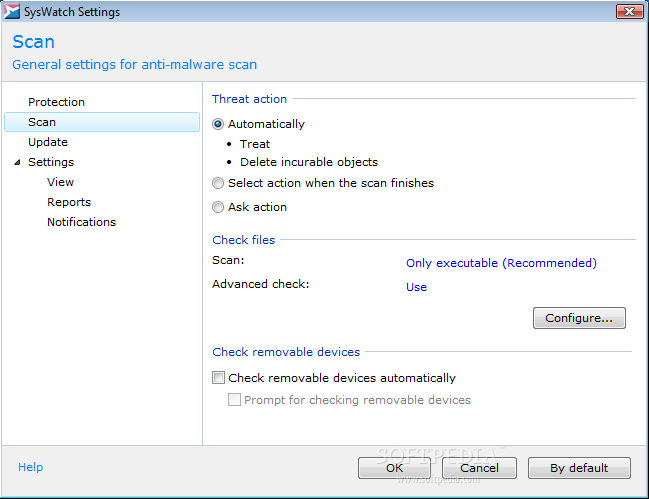
Task: Open the Reports settings subpage
Action: [x=69, y=202]
